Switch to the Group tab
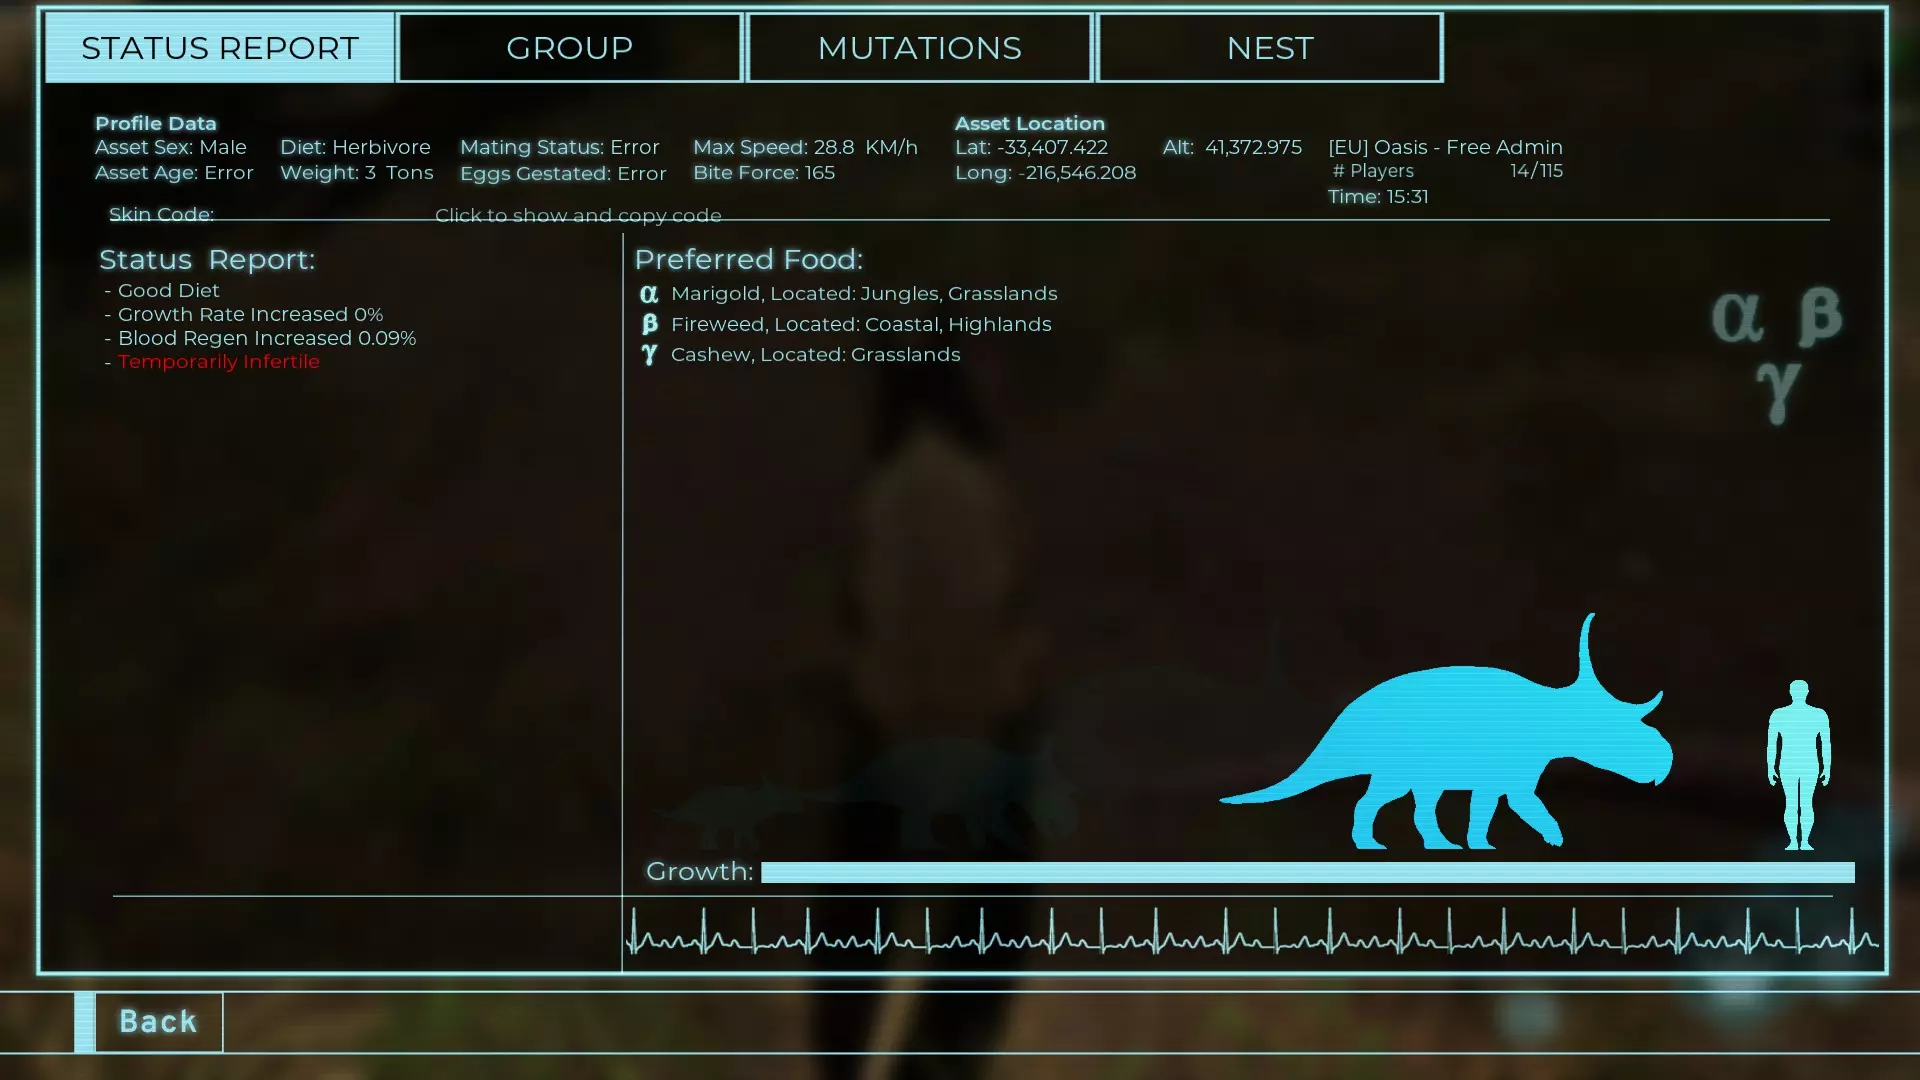Viewport: 1920px width, 1080px height. click(x=569, y=48)
